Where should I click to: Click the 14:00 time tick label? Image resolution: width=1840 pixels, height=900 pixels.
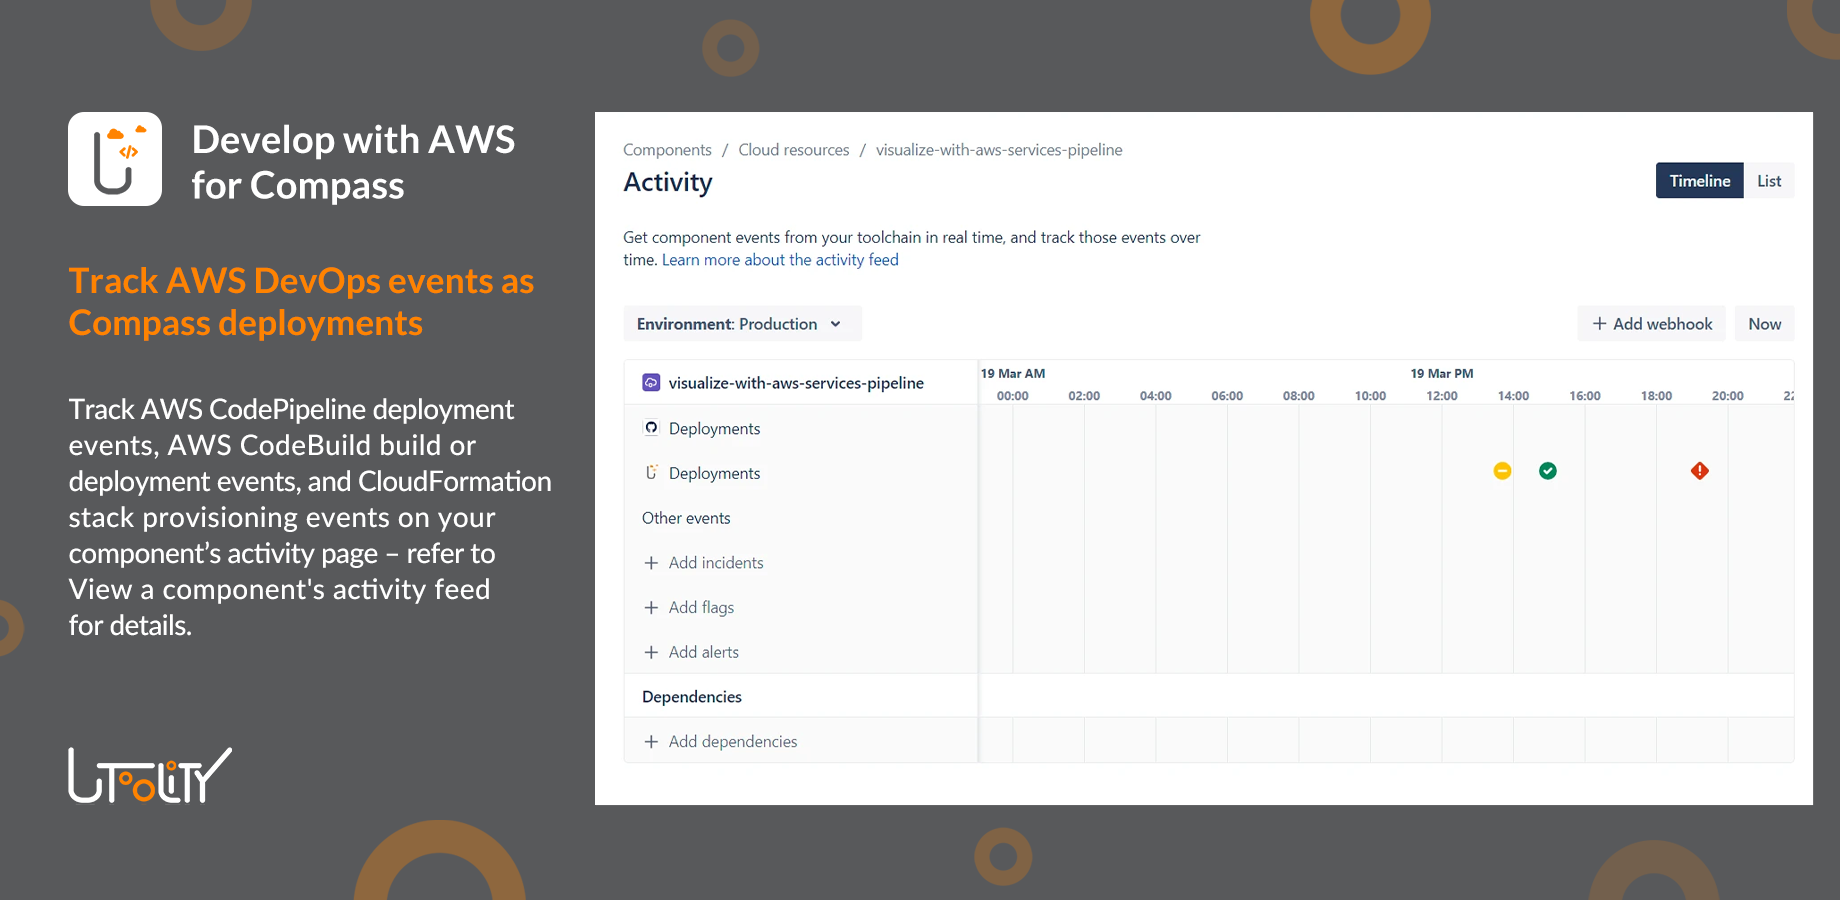click(x=1513, y=396)
